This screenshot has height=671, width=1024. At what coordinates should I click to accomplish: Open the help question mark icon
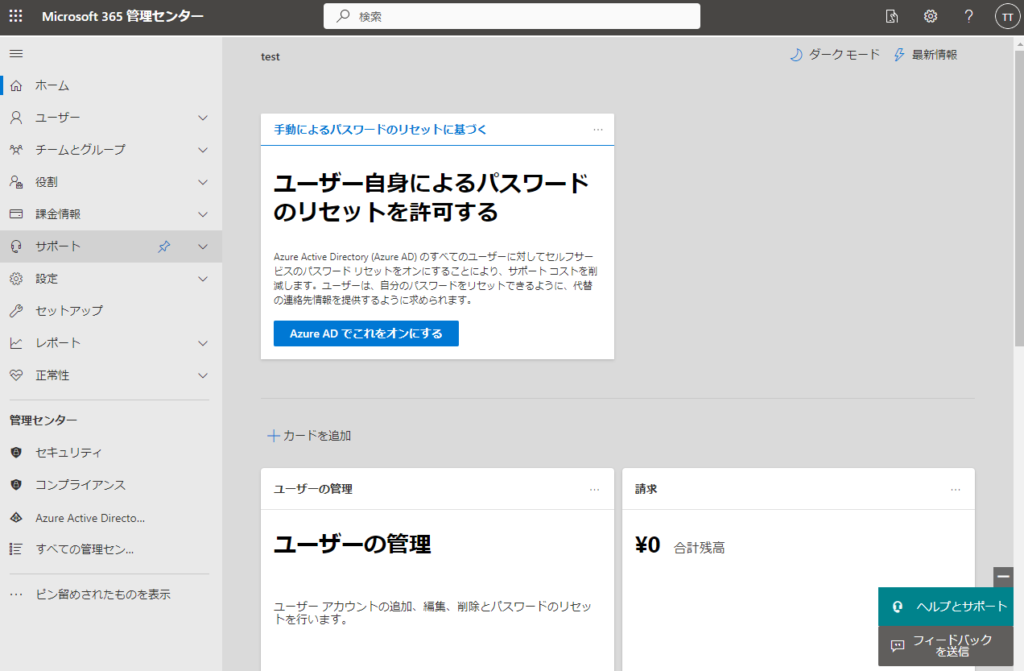click(968, 16)
